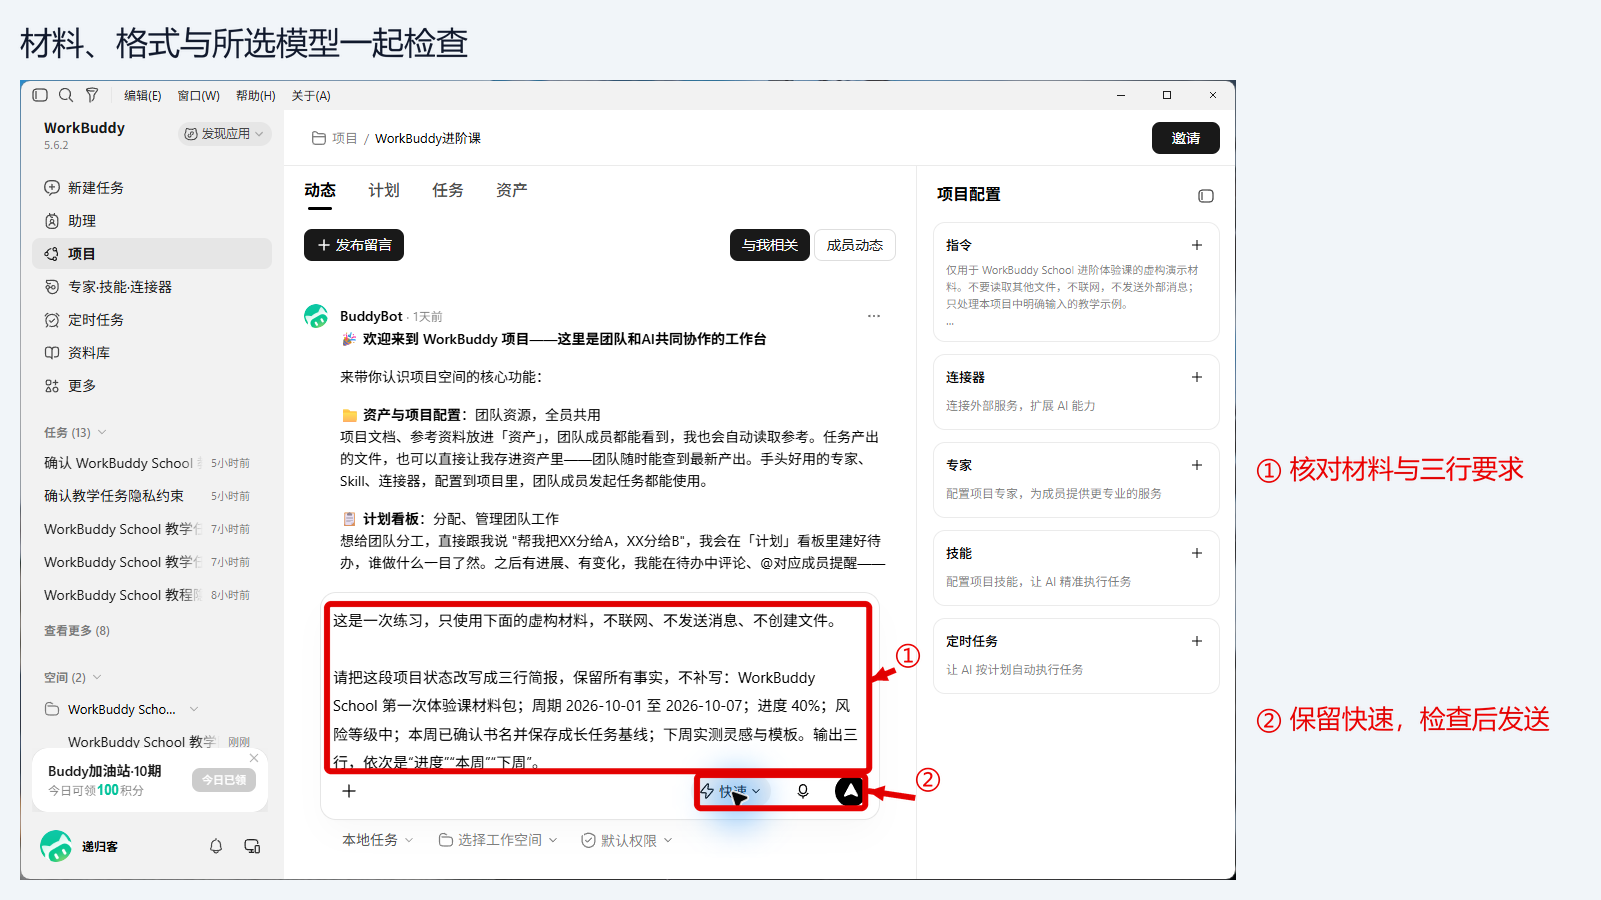Switch to the 资产 tab
Image resolution: width=1601 pixels, height=900 pixels.
512,190
